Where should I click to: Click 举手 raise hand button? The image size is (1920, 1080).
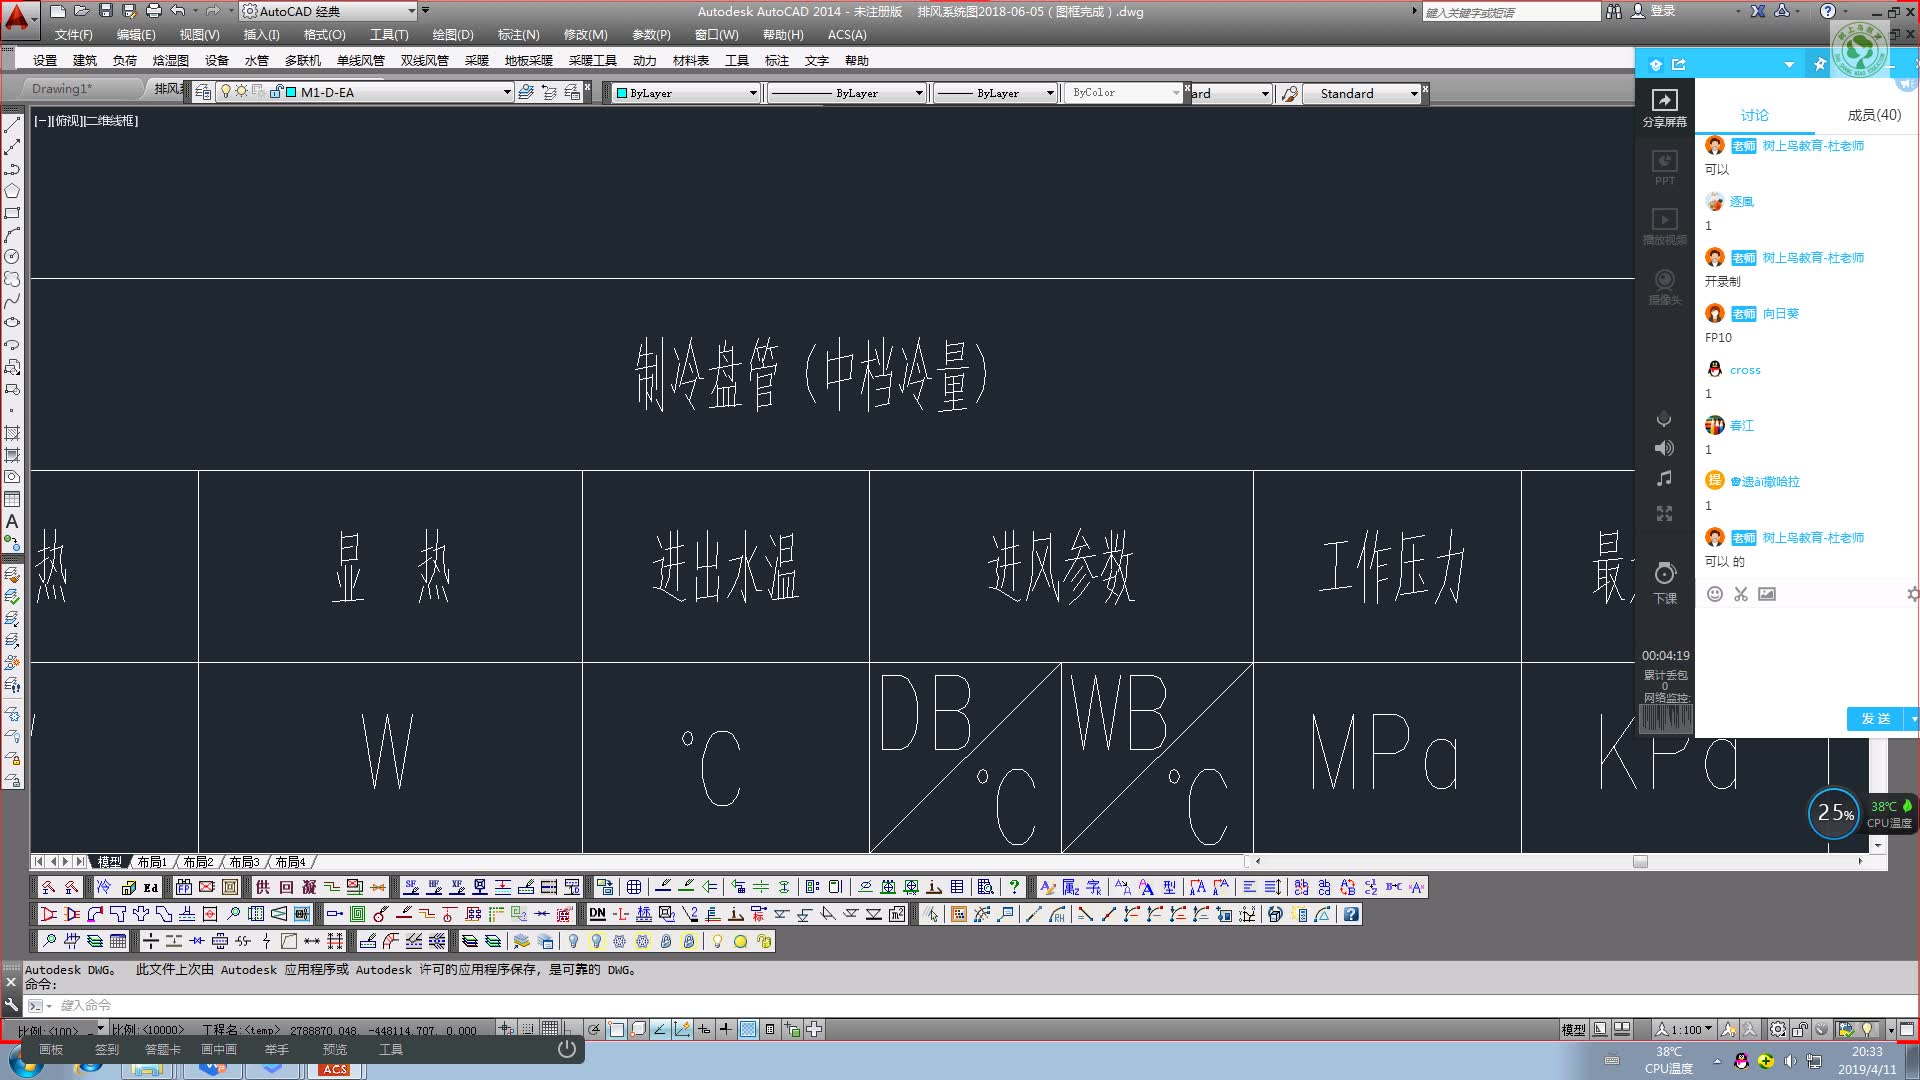pos(277,1049)
